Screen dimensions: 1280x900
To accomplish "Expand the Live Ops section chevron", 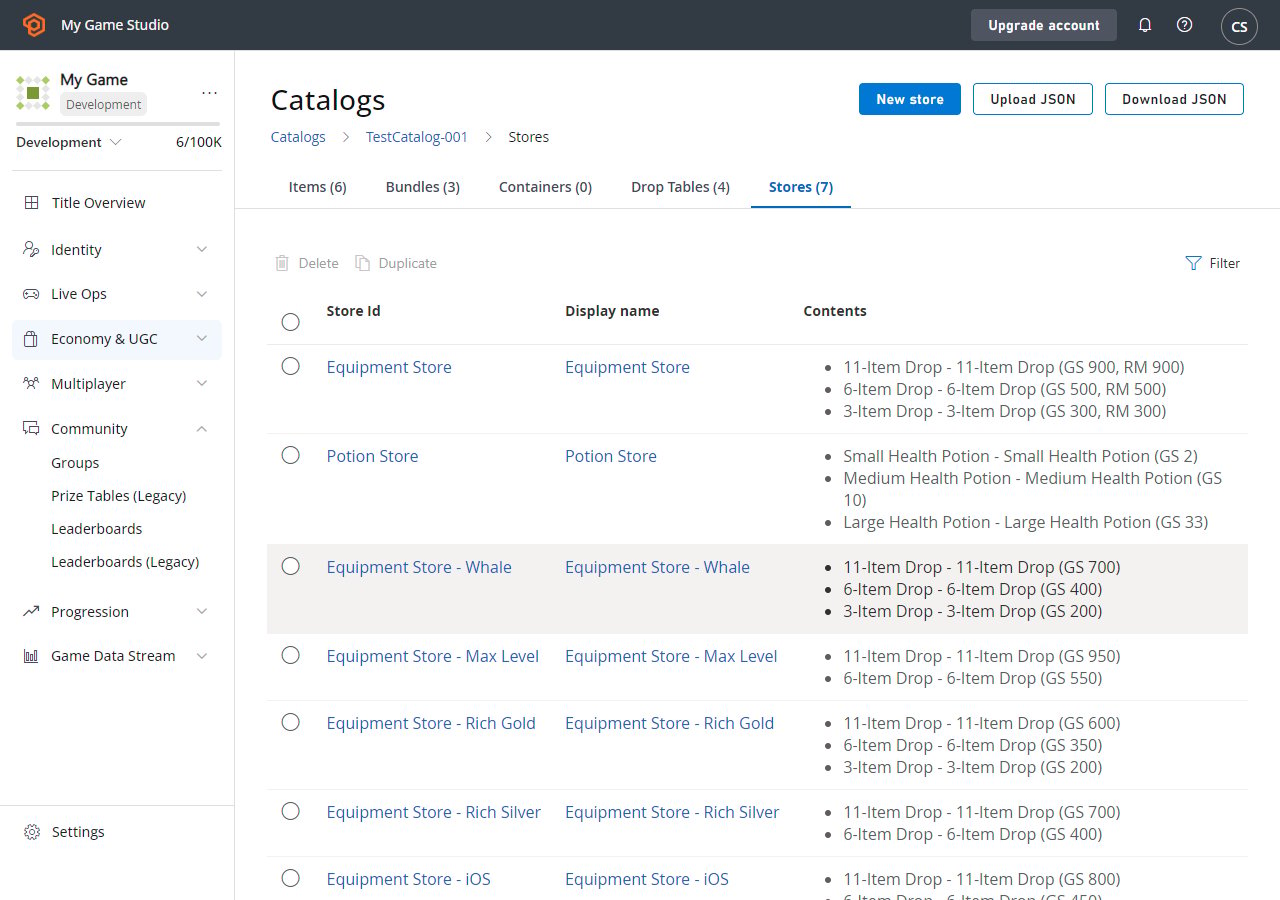I will pyautogui.click(x=202, y=294).
